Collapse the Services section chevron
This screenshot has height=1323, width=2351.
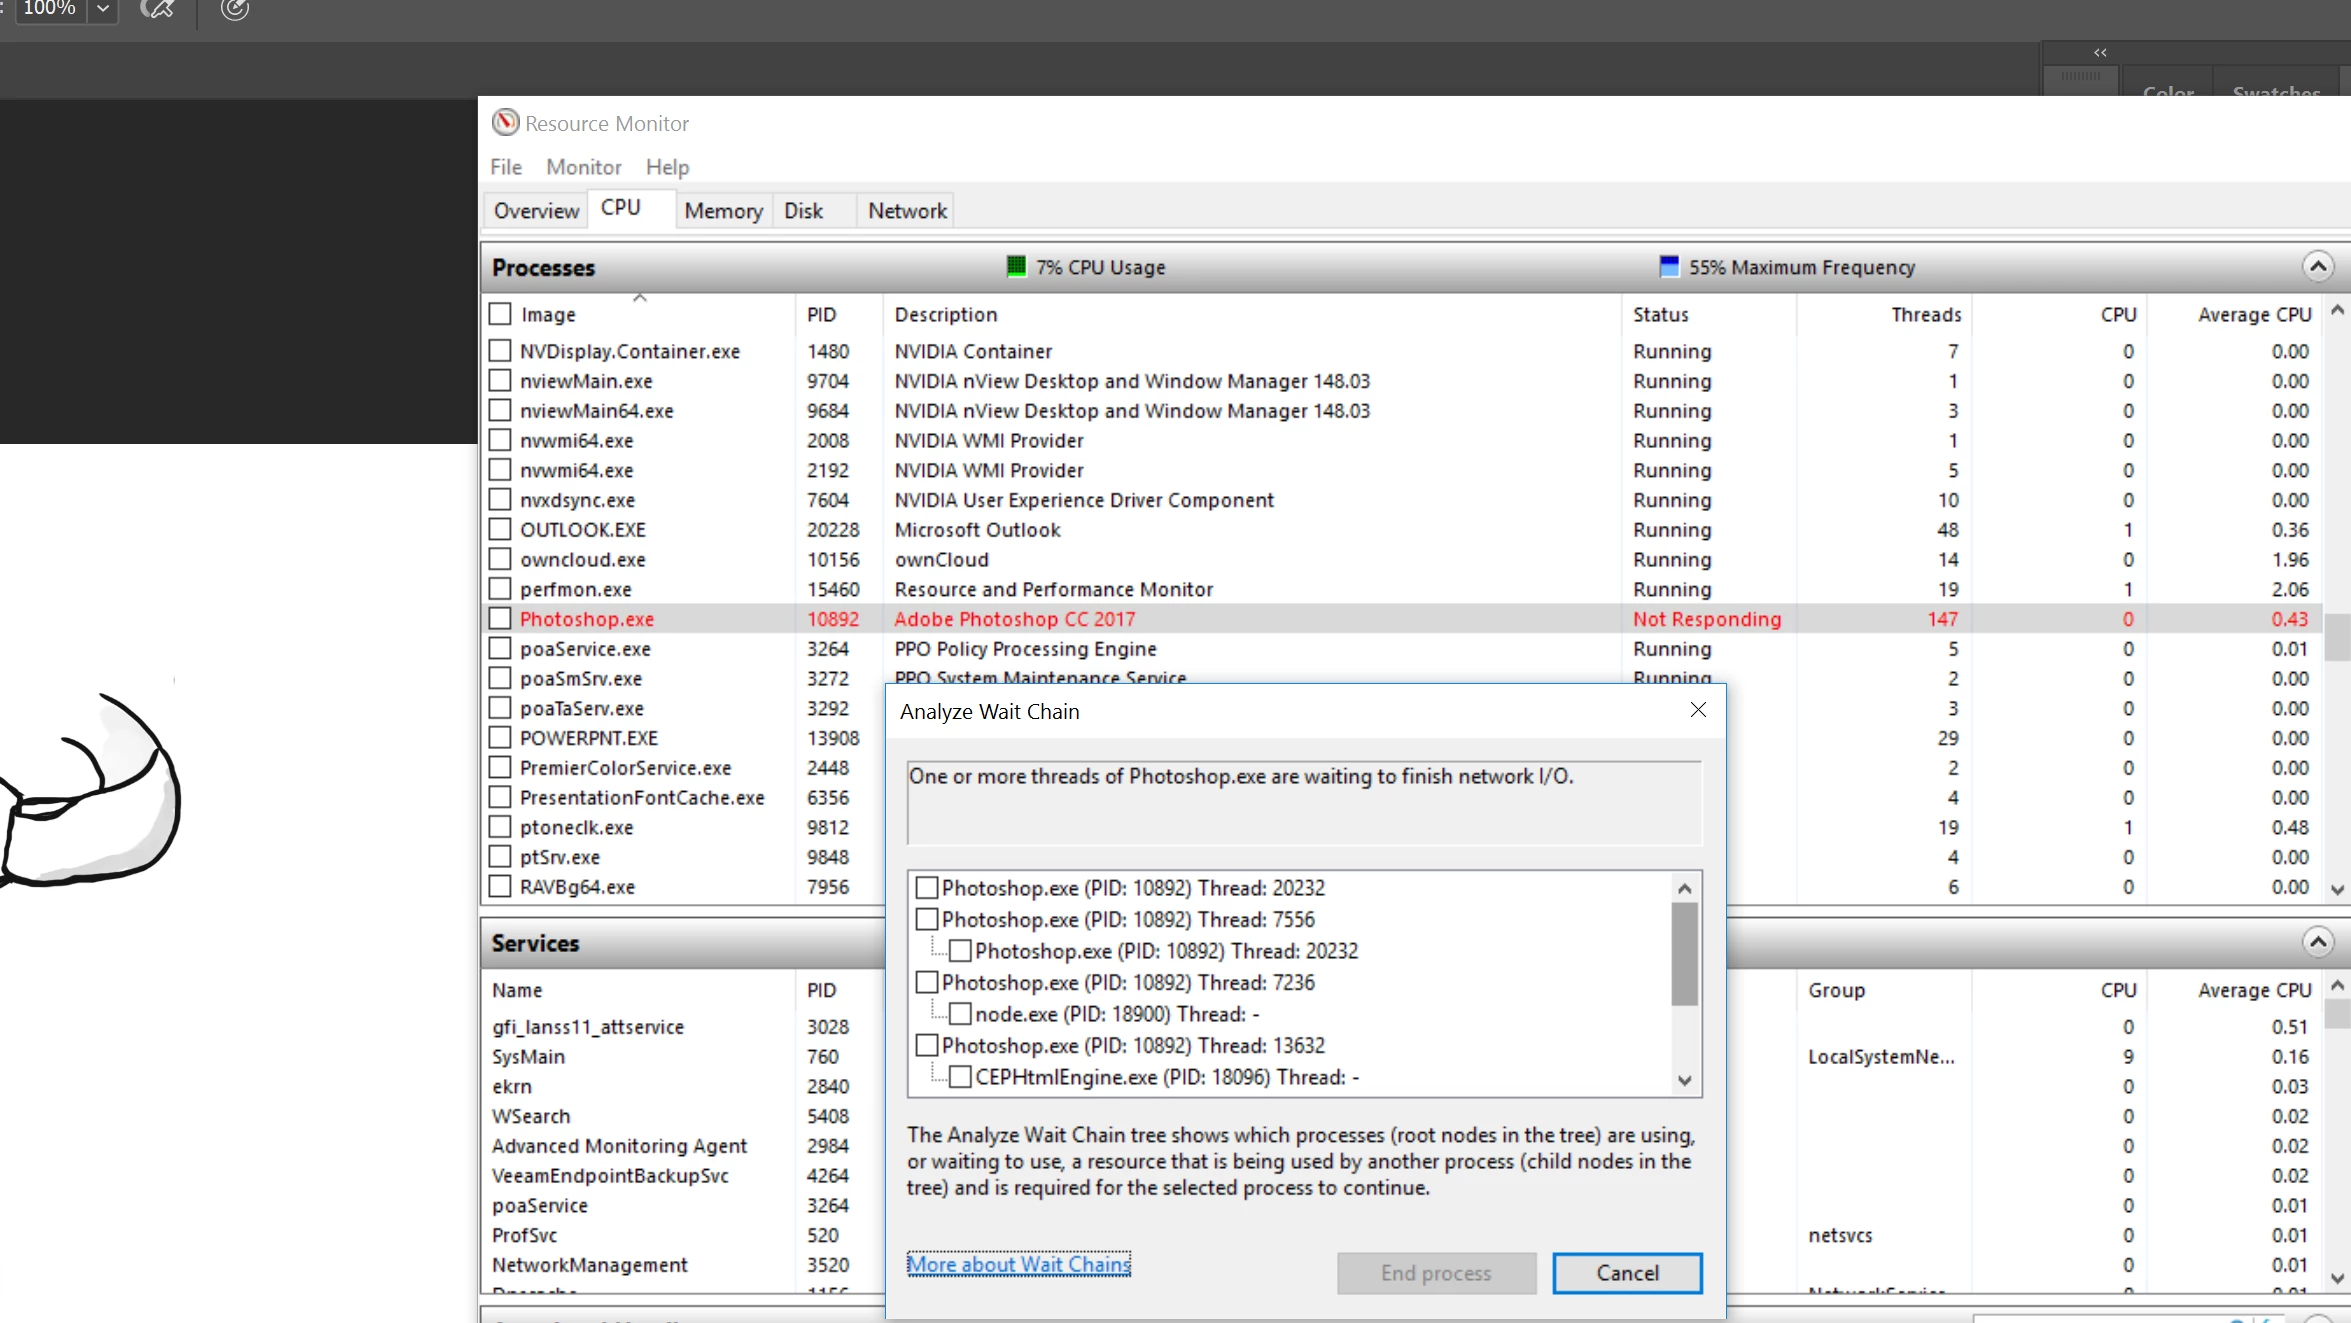coord(2317,942)
